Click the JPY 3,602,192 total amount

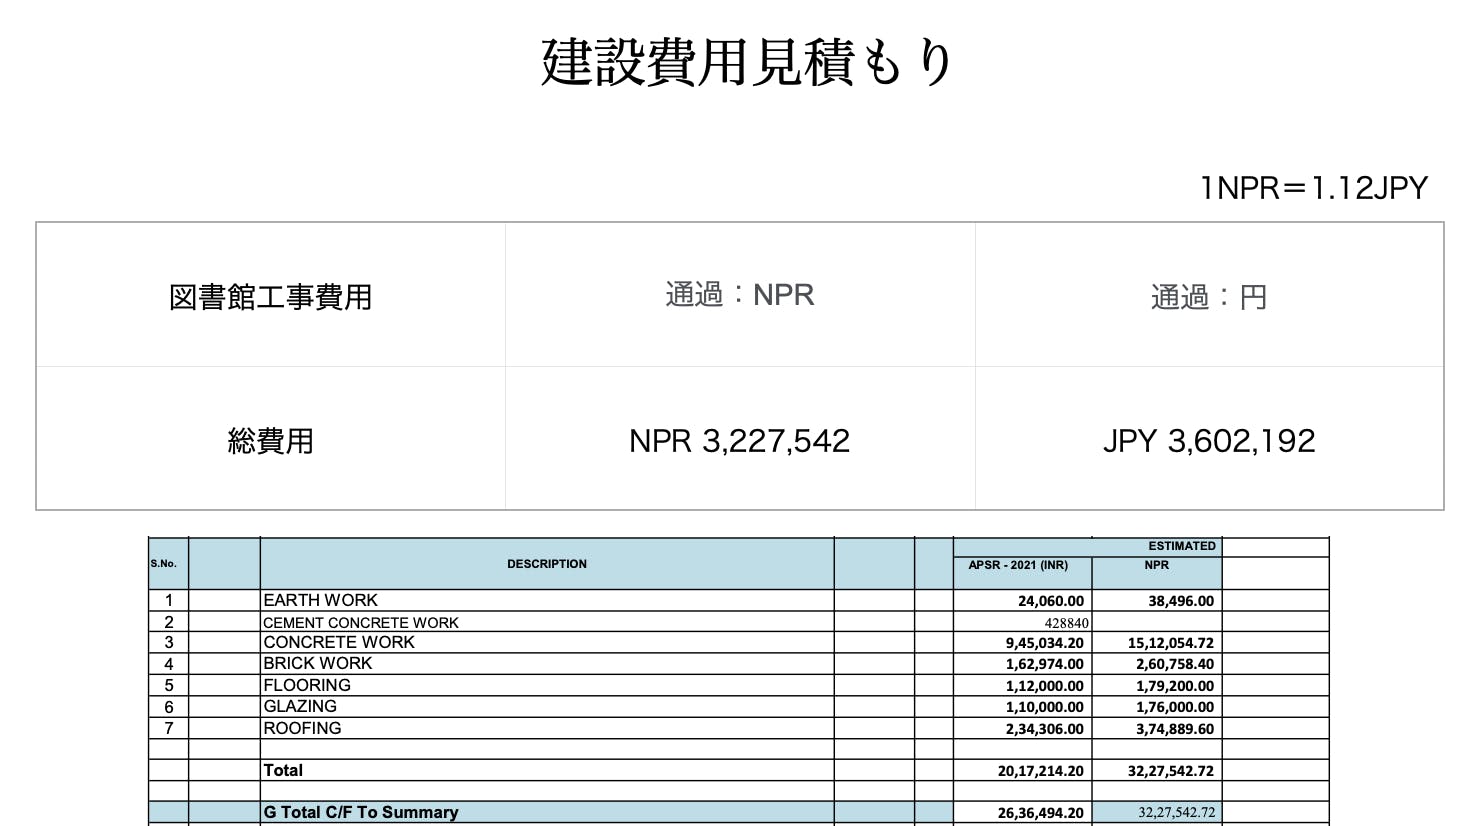tap(1208, 441)
